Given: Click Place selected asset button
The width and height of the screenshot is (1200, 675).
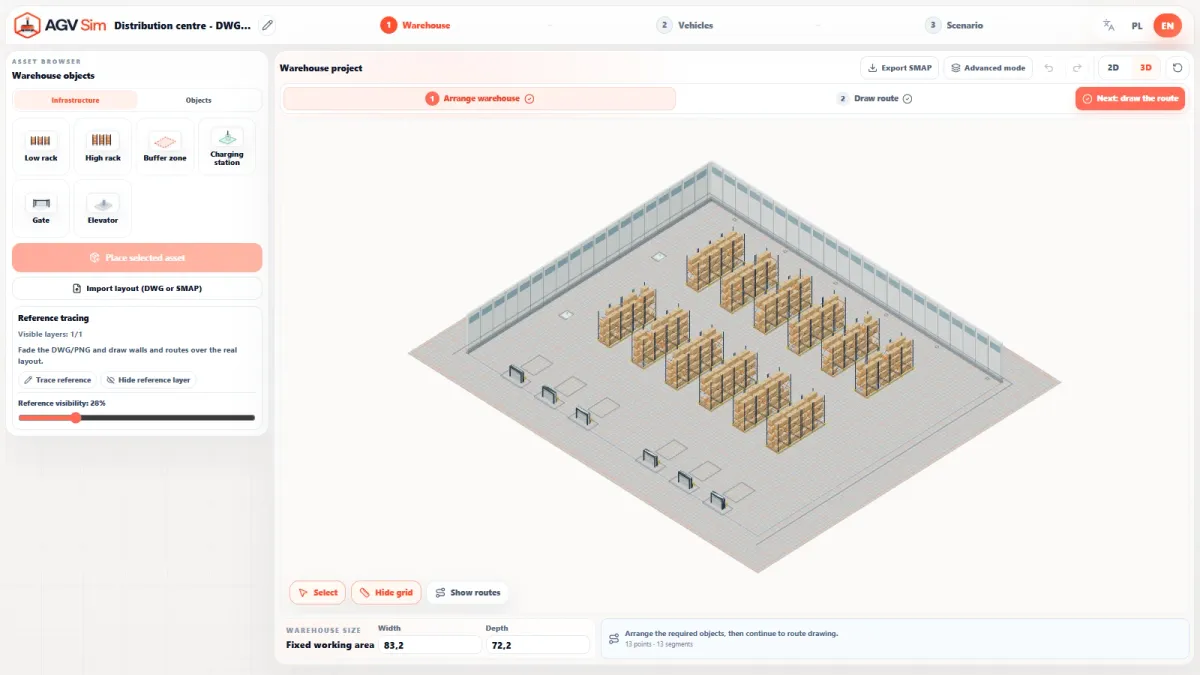Looking at the screenshot, I should [137, 258].
